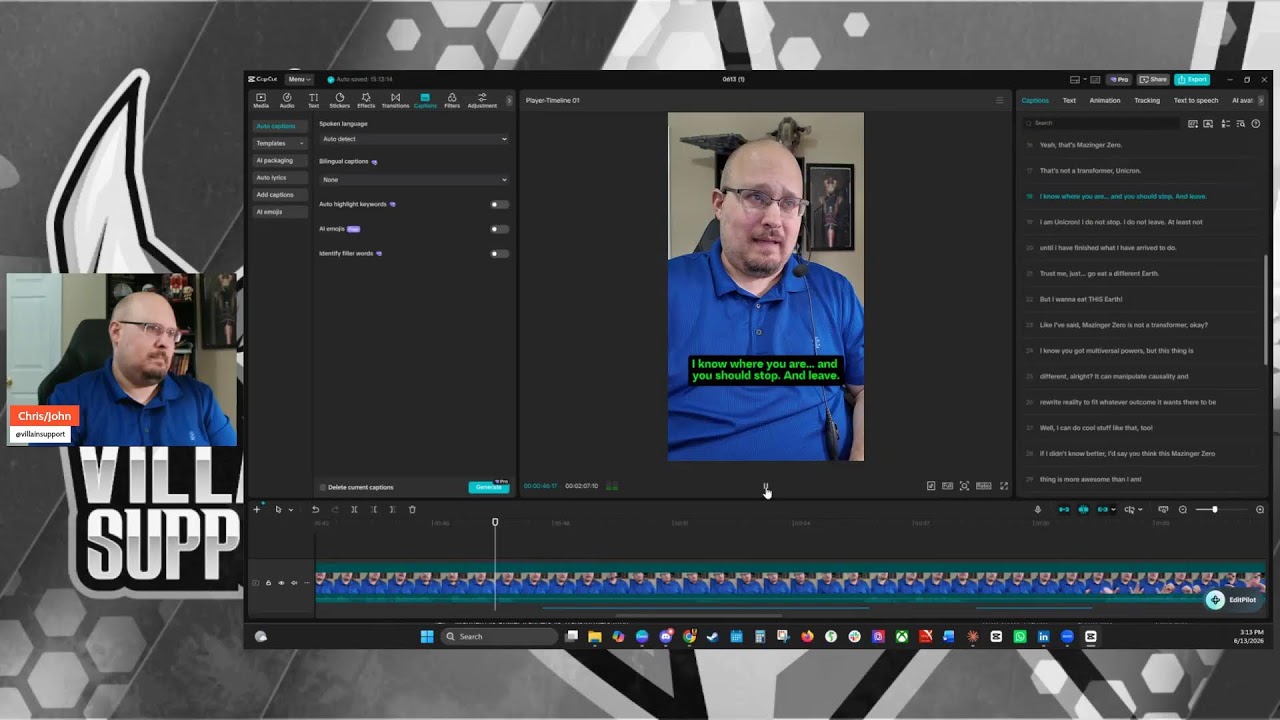Open the Adjustment panel
Image resolution: width=1280 pixels, height=720 pixels.
tap(482, 100)
